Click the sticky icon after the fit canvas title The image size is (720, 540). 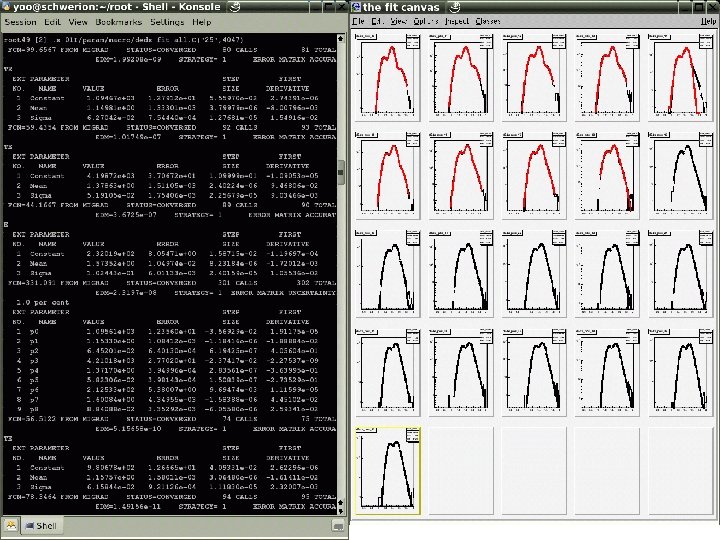pos(455,6)
